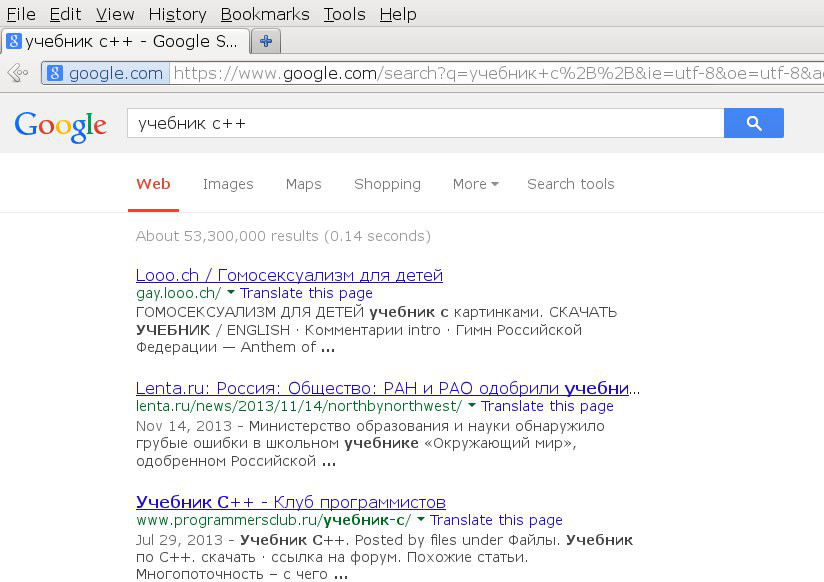Click the URL address bar
Image resolution: width=824 pixels, height=582 pixels.
click(x=497, y=73)
